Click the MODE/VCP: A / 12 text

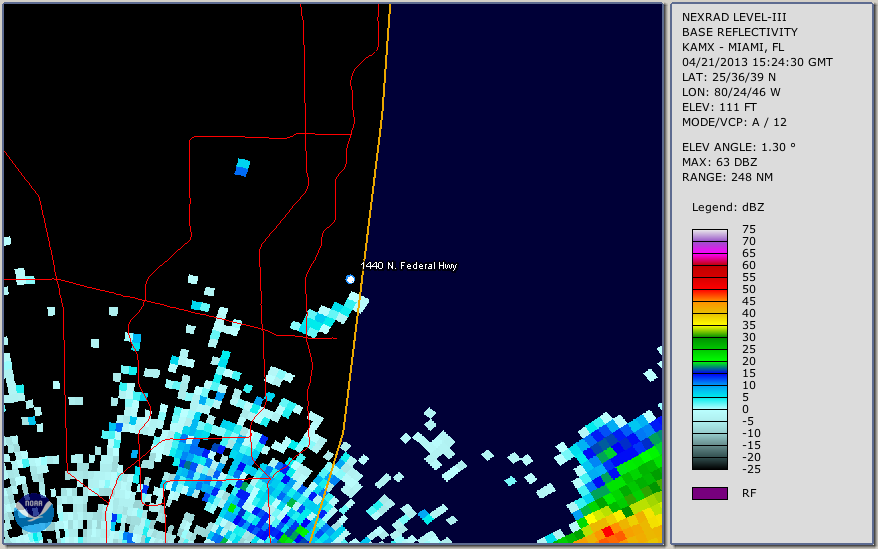click(x=734, y=122)
